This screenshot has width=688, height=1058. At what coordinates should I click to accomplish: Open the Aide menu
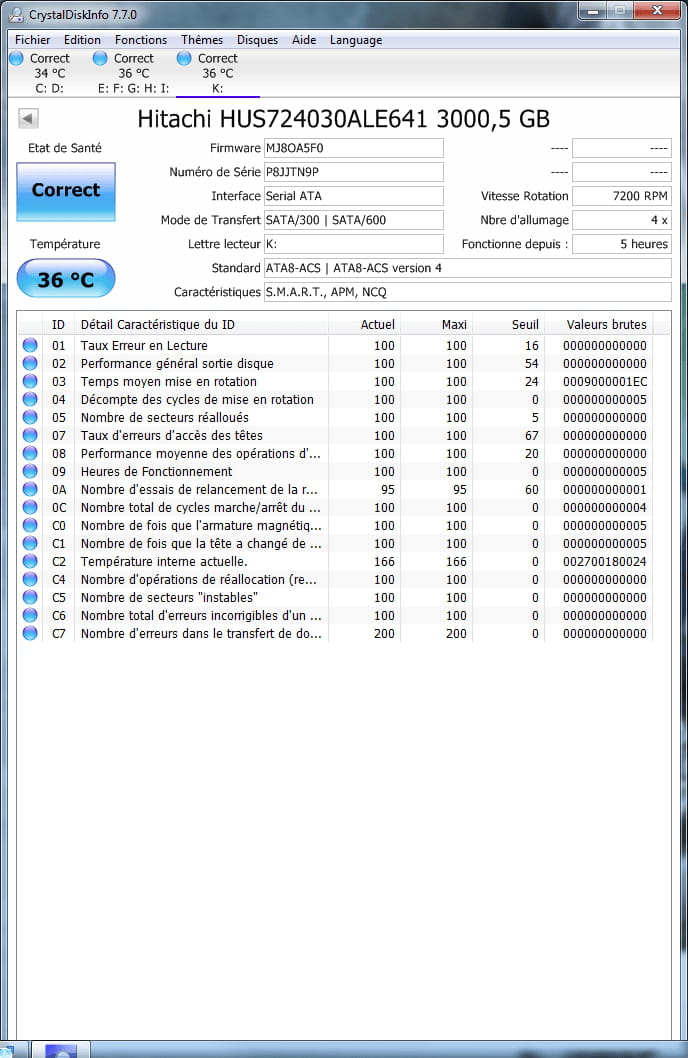click(304, 40)
